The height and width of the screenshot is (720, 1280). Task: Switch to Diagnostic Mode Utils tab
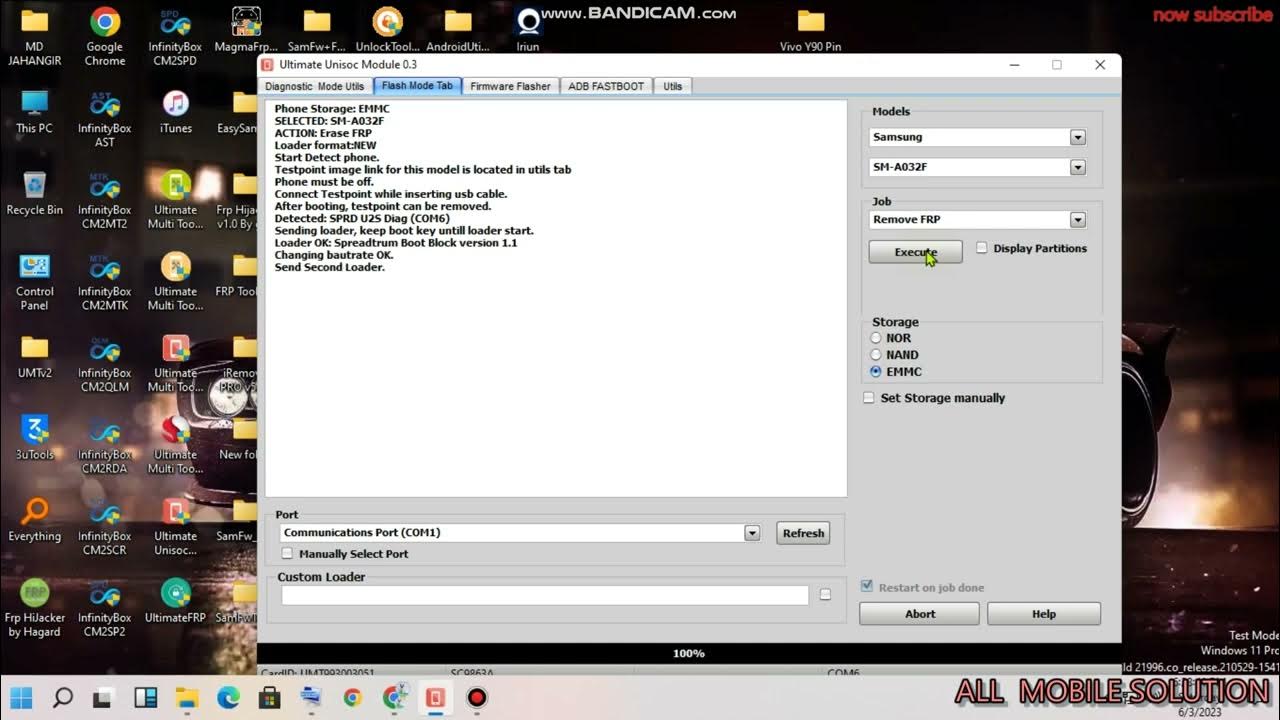tap(314, 86)
